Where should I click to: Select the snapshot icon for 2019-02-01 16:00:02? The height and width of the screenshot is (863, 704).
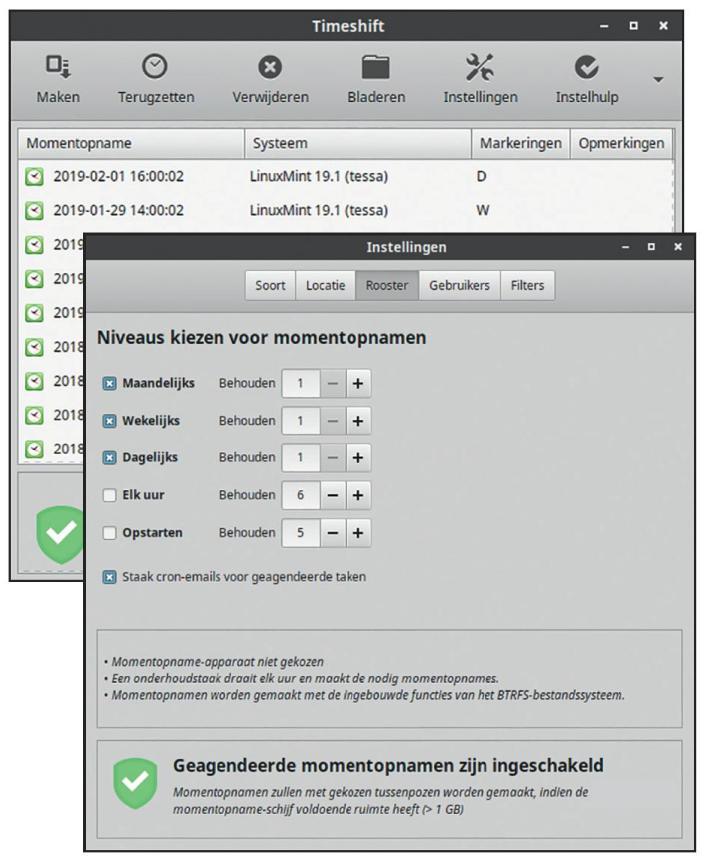click(x=34, y=177)
